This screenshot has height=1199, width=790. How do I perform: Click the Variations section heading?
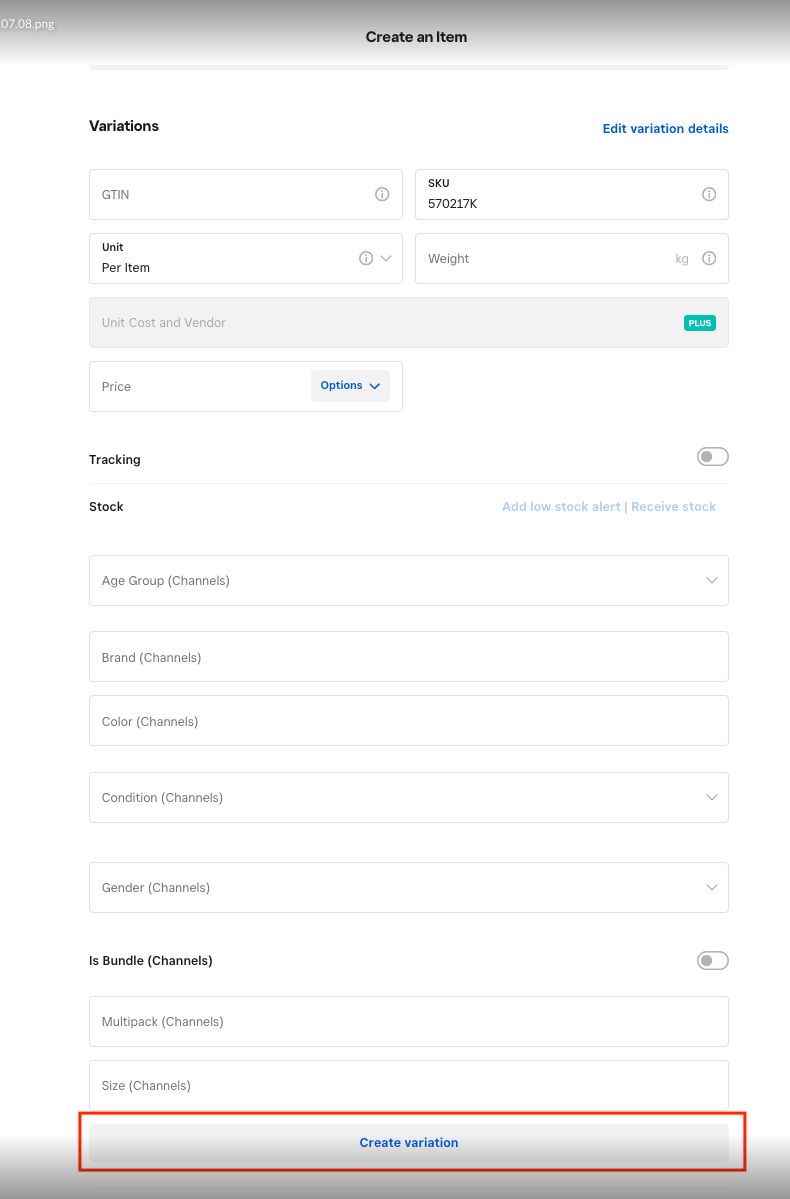pos(124,126)
